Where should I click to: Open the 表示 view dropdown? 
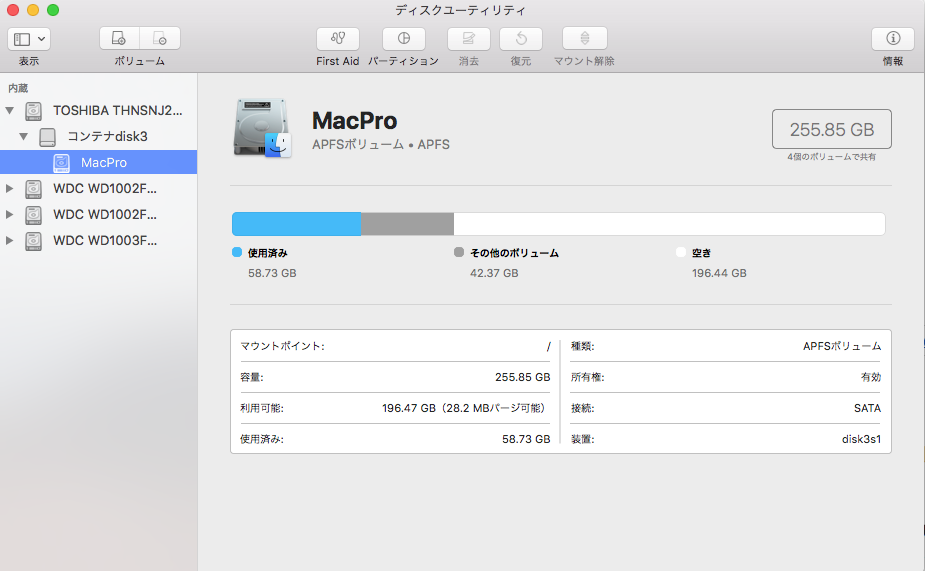29,39
